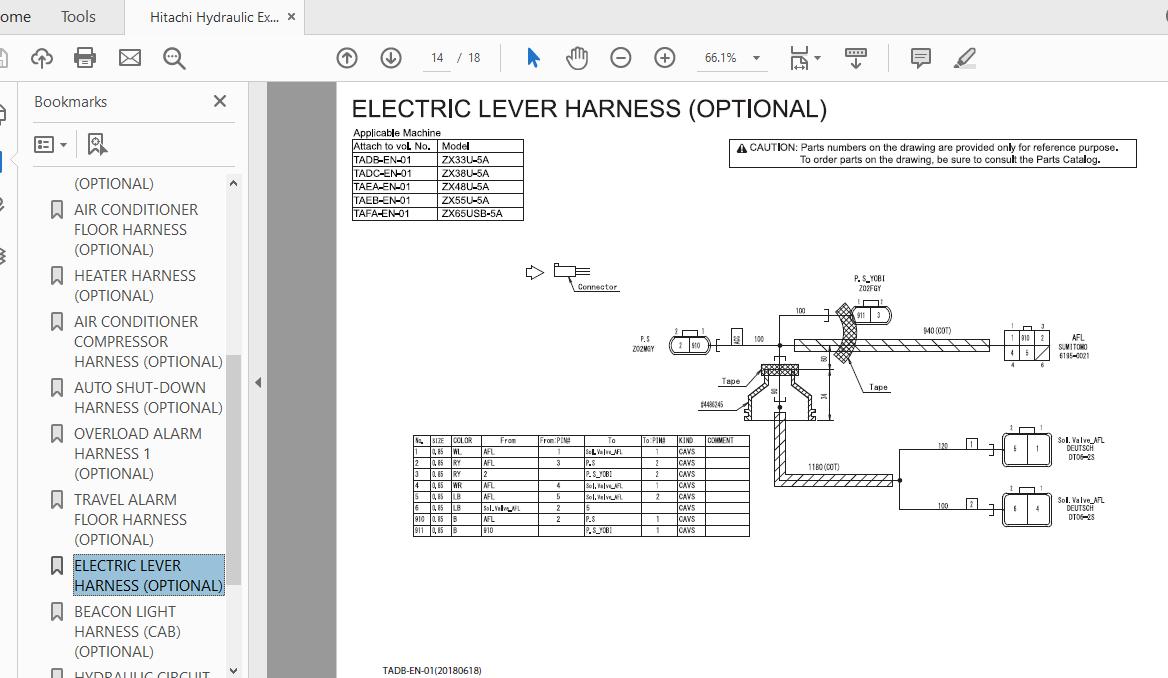The width and height of the screenshot is (1168, 678).
Task: Click TADC-EN-01 table cell
Action: pos(395,173)
